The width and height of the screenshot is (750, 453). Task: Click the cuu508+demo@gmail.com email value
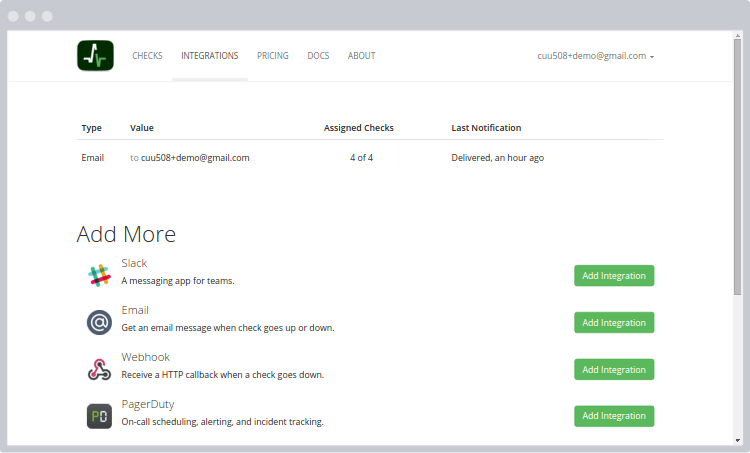[x=194, y=158]
